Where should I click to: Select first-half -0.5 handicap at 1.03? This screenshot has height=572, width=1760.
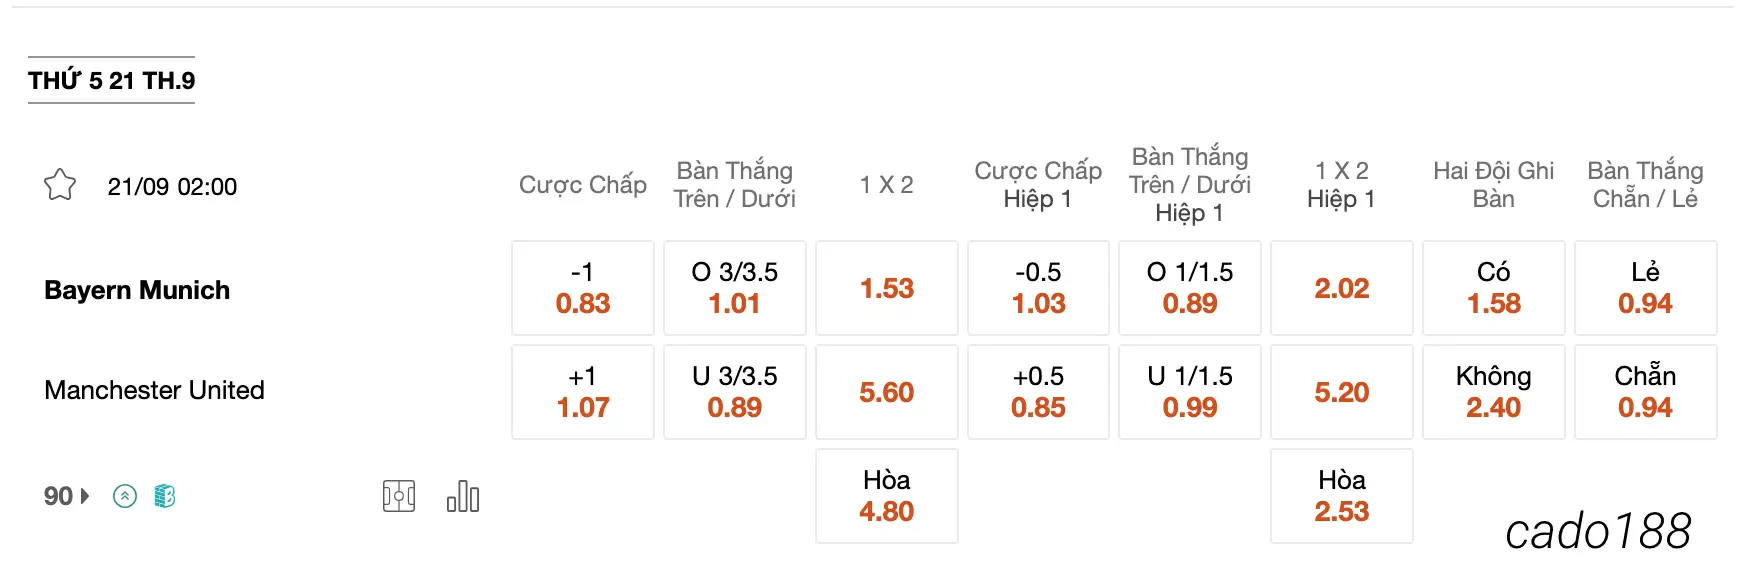click(x=1039, y=288)
